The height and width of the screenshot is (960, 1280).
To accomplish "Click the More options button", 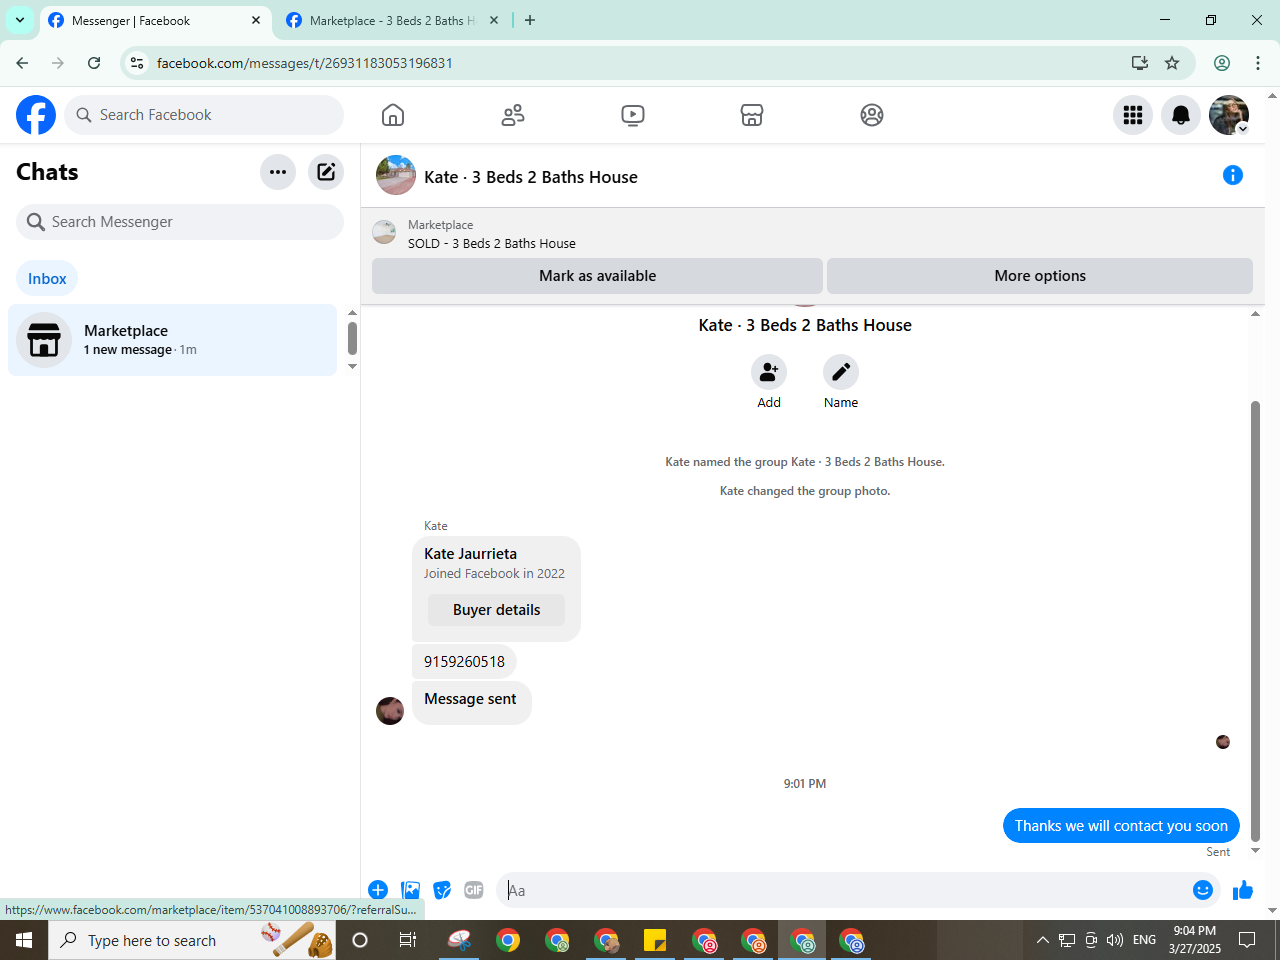I will click(1040, 276).
